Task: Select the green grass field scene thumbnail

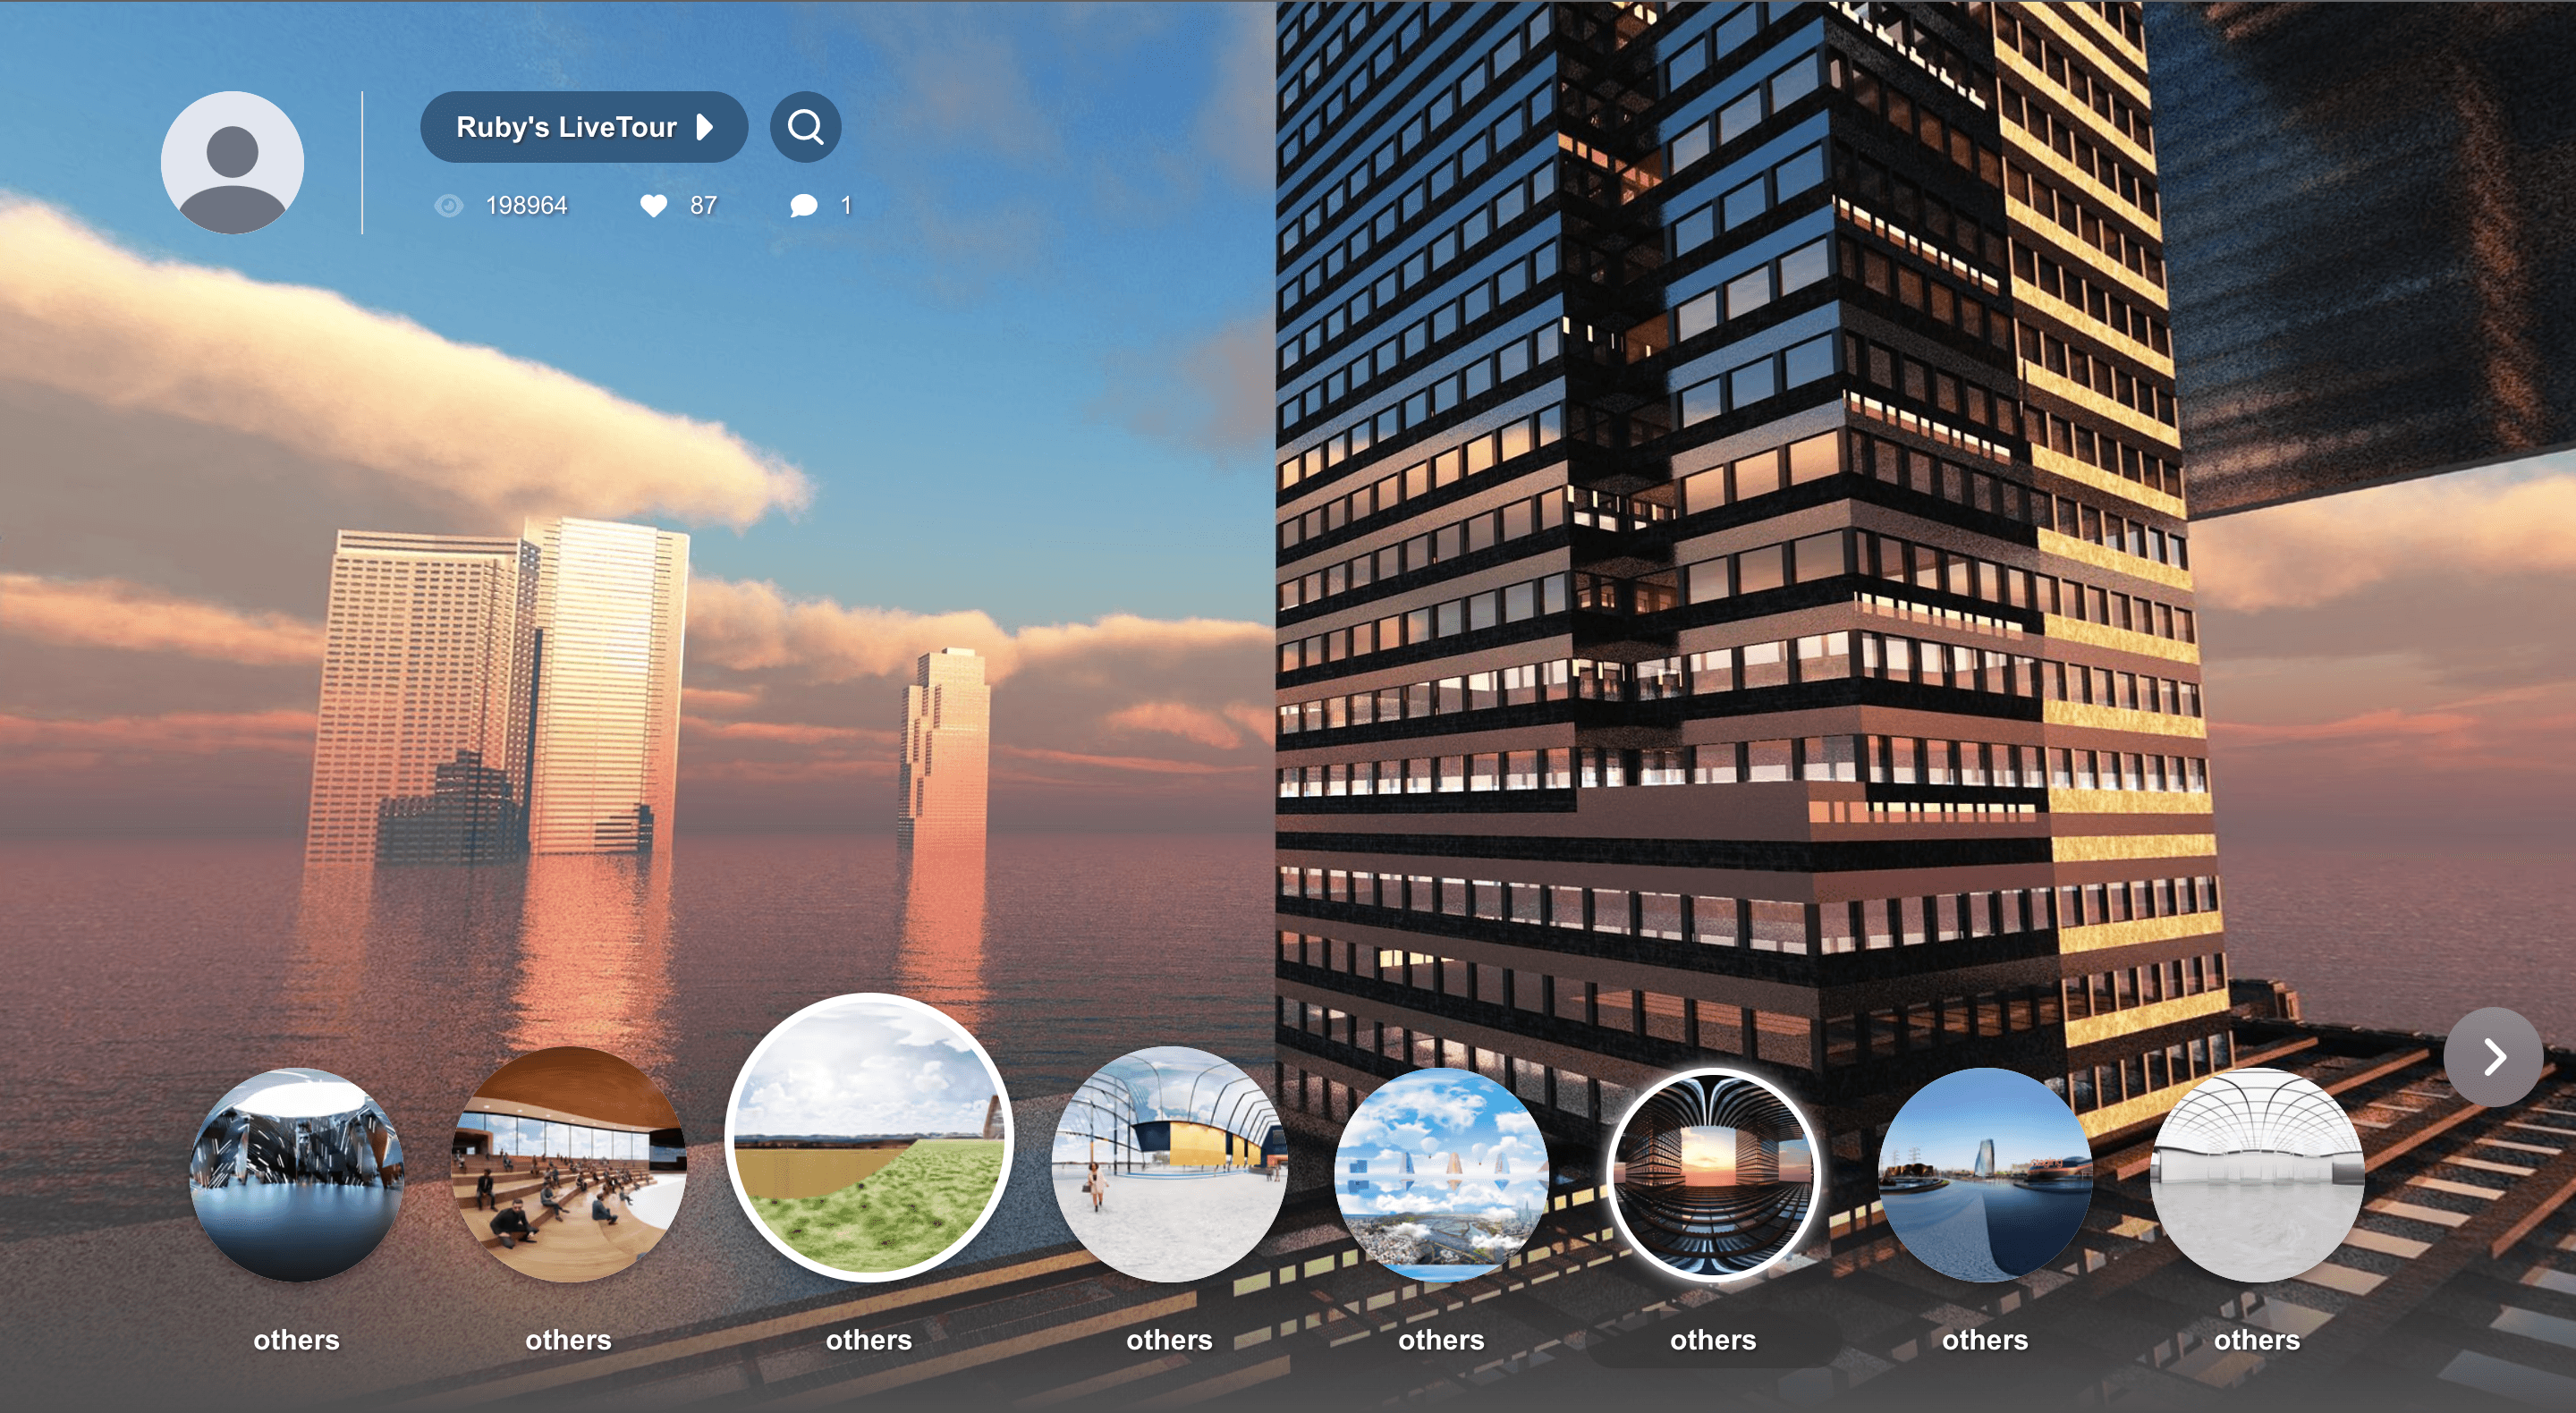Action: [869, 1138]
